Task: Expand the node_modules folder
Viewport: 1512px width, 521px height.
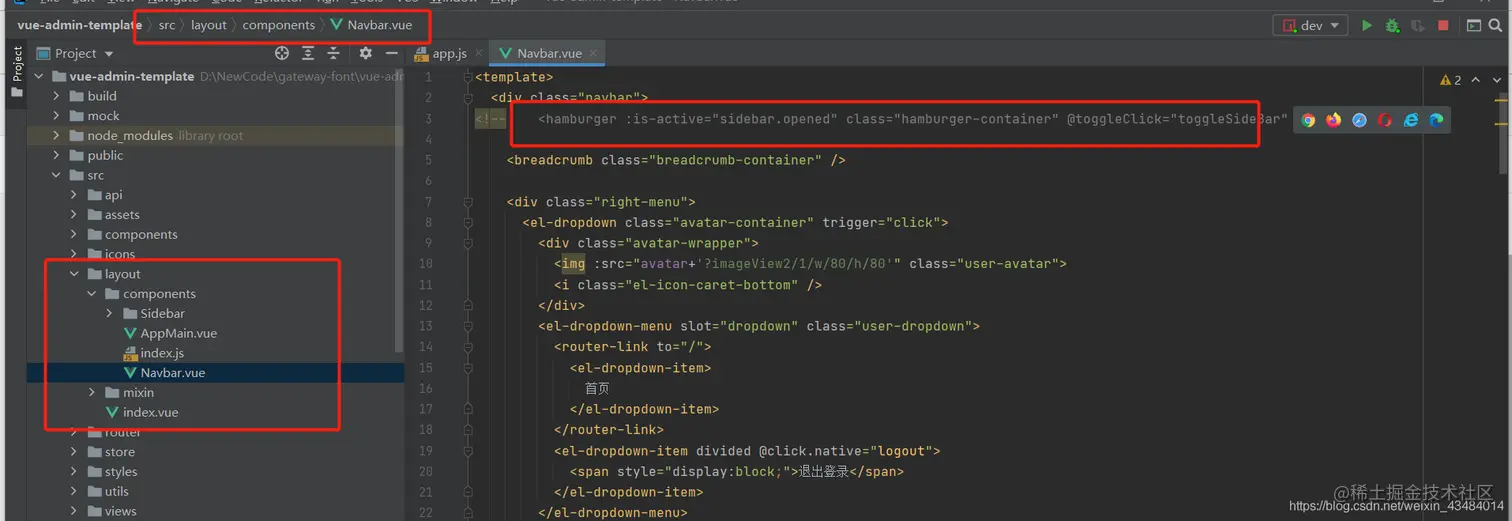Action: coord(57,135)
